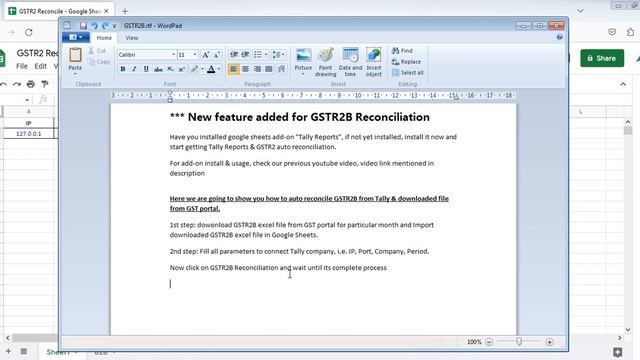The image size is (640, 360).
Task: Click the Google Sheets vertical scrollbar
Action: point(628,131)
